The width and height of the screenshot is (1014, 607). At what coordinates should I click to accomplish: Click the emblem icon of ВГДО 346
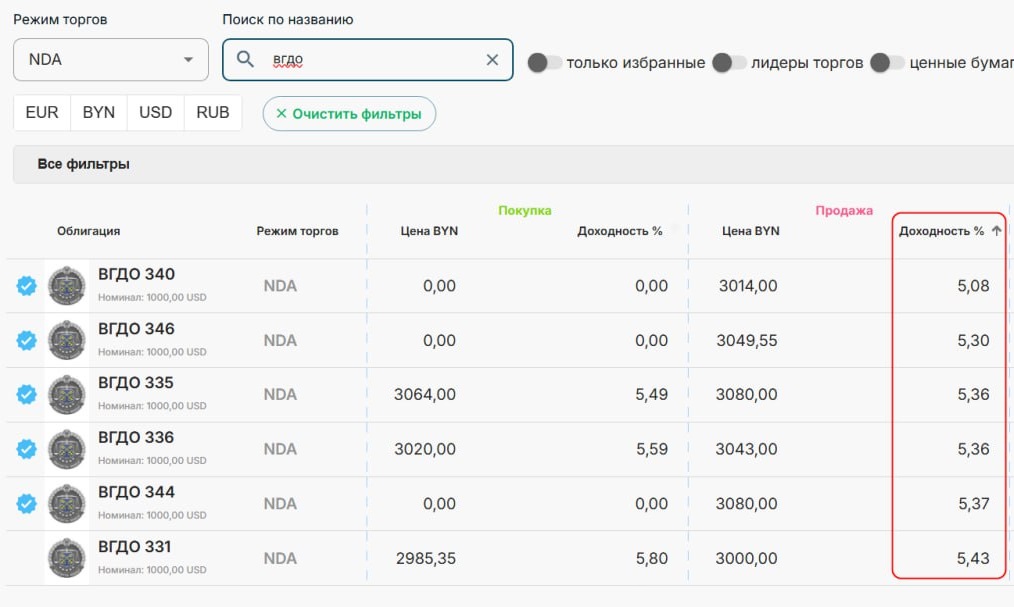tap(67, 340)
